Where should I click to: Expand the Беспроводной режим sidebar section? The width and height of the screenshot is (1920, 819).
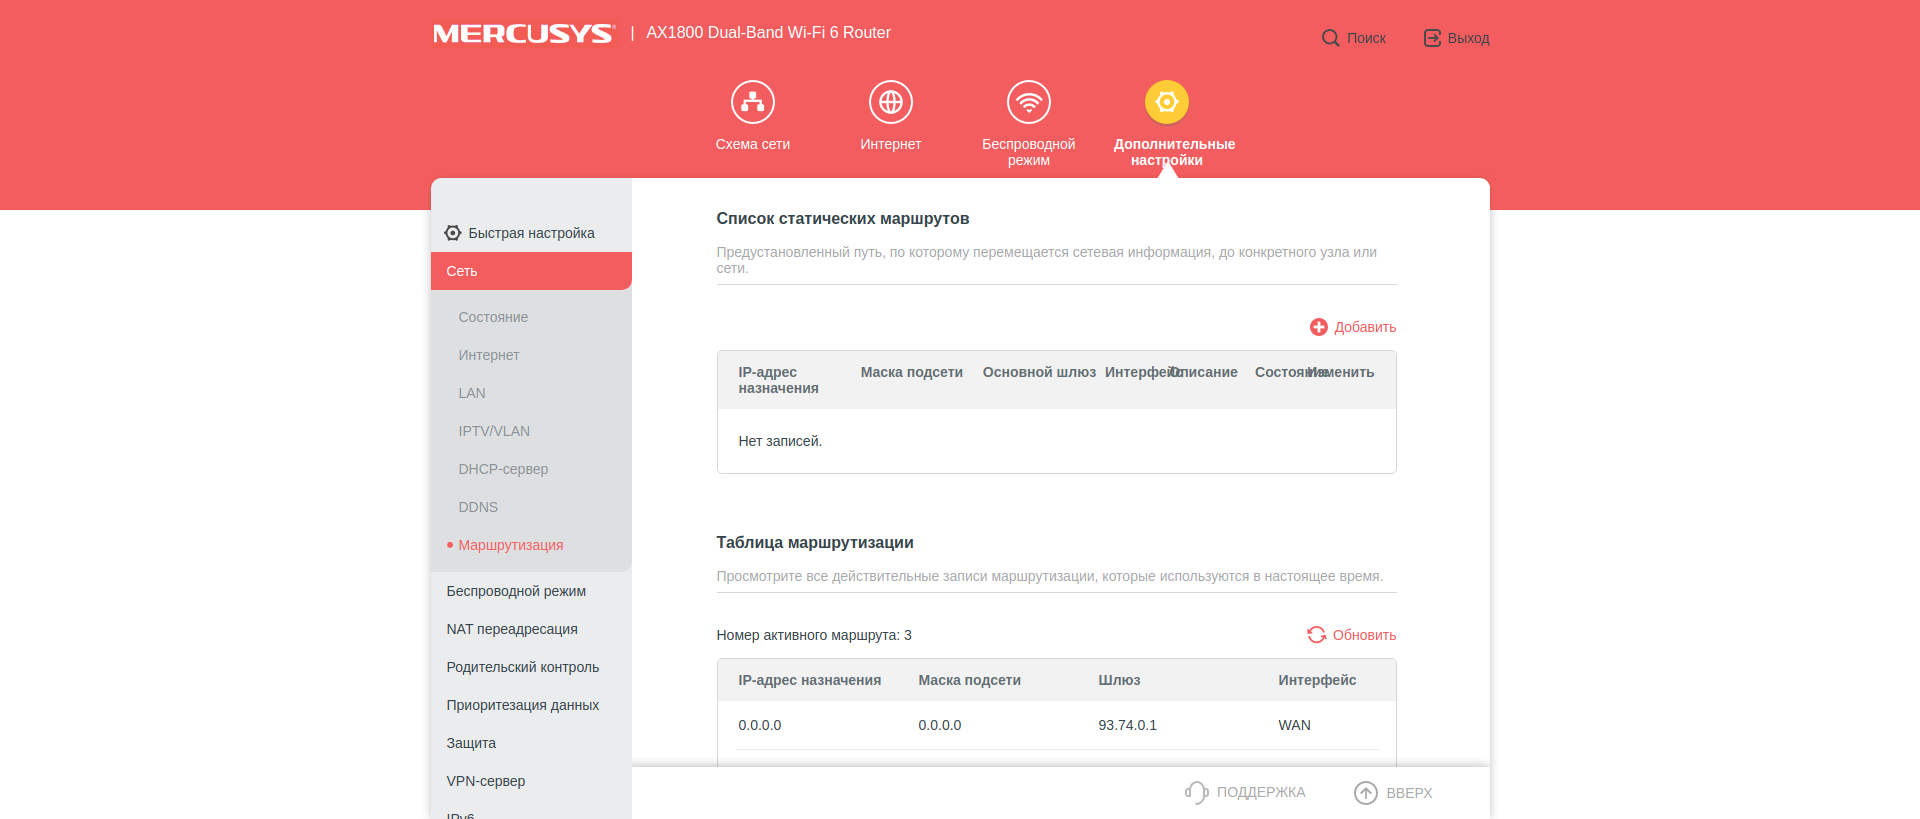516,591
